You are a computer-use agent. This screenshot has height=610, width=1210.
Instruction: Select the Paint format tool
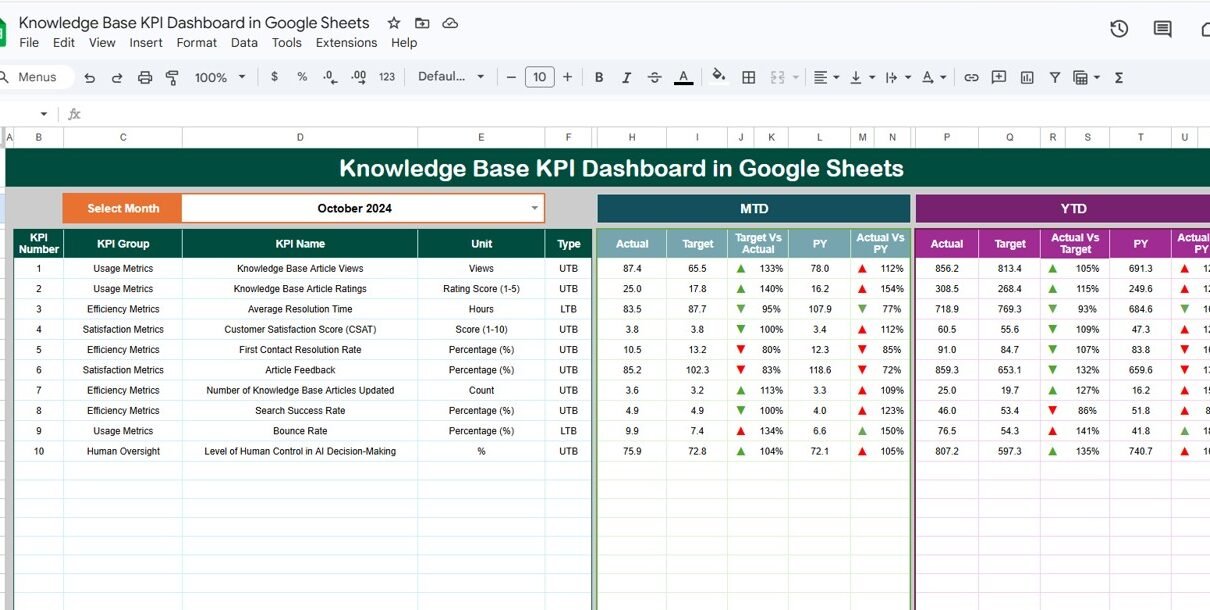coord(172,77)
